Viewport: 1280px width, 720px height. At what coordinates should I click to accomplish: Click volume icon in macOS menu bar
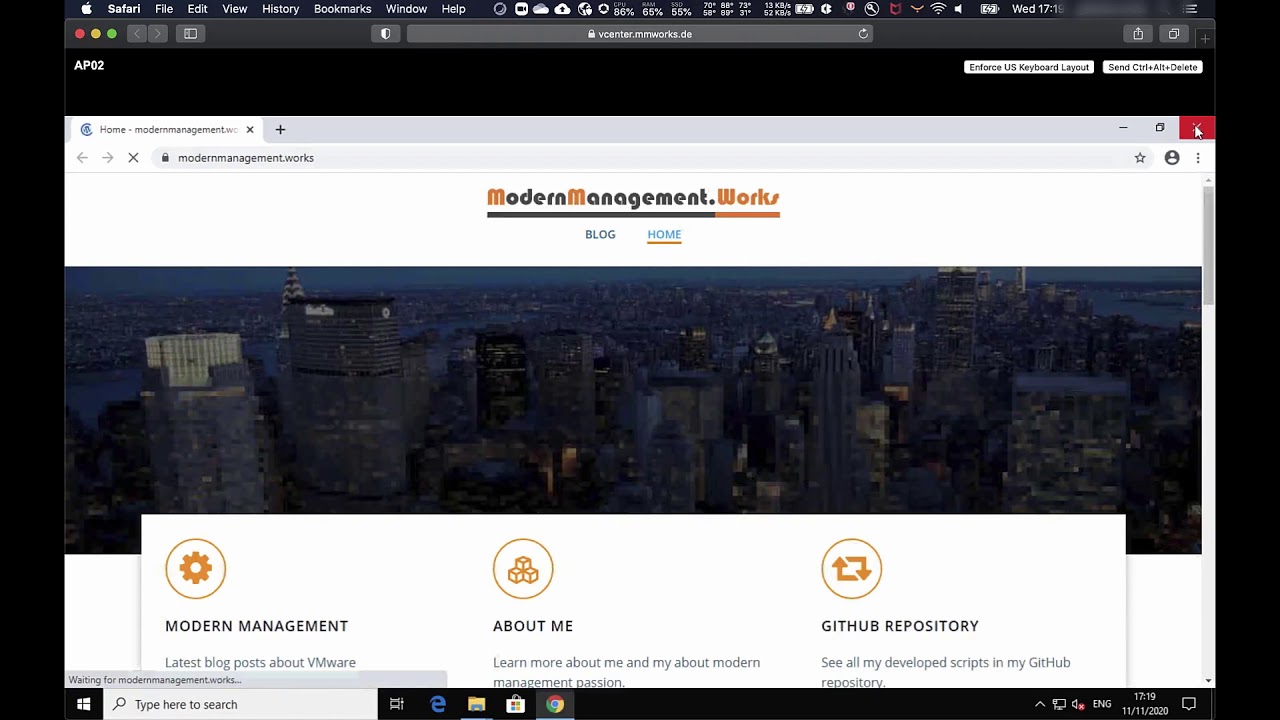[959, 9]
